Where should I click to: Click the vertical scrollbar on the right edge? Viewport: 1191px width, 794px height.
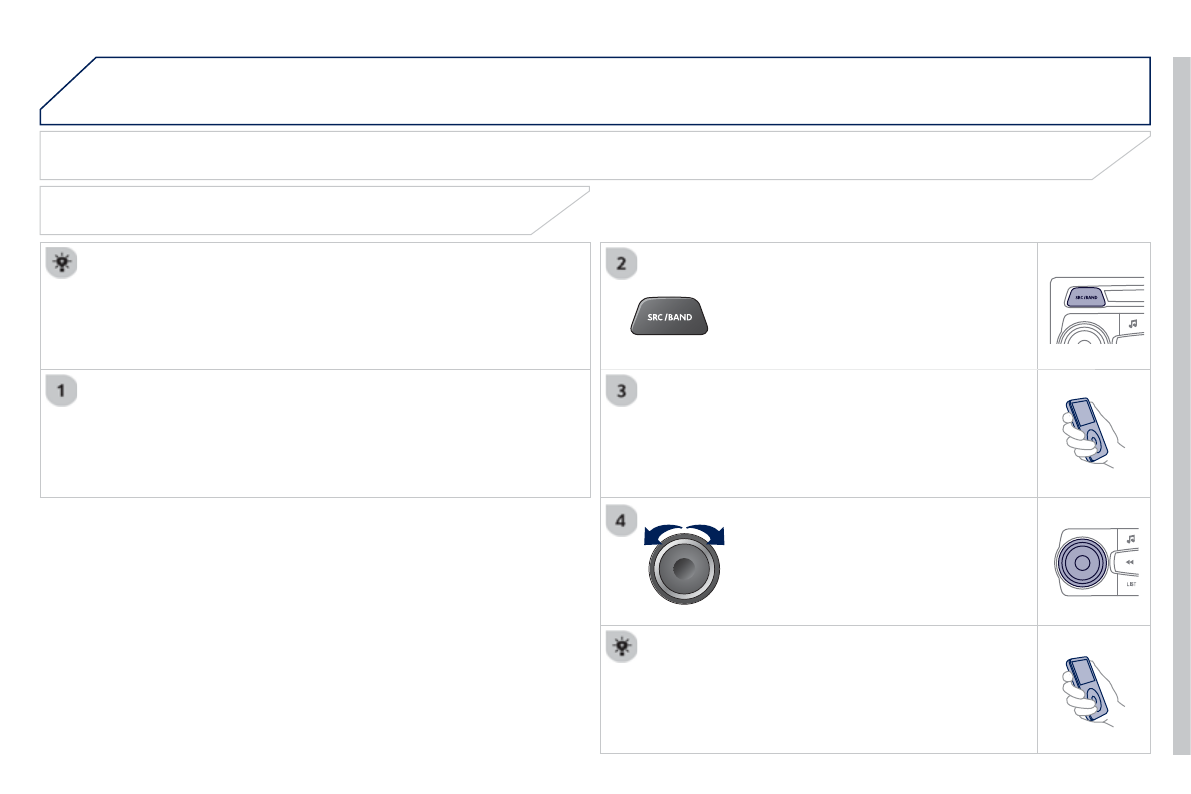(1181, 400)
